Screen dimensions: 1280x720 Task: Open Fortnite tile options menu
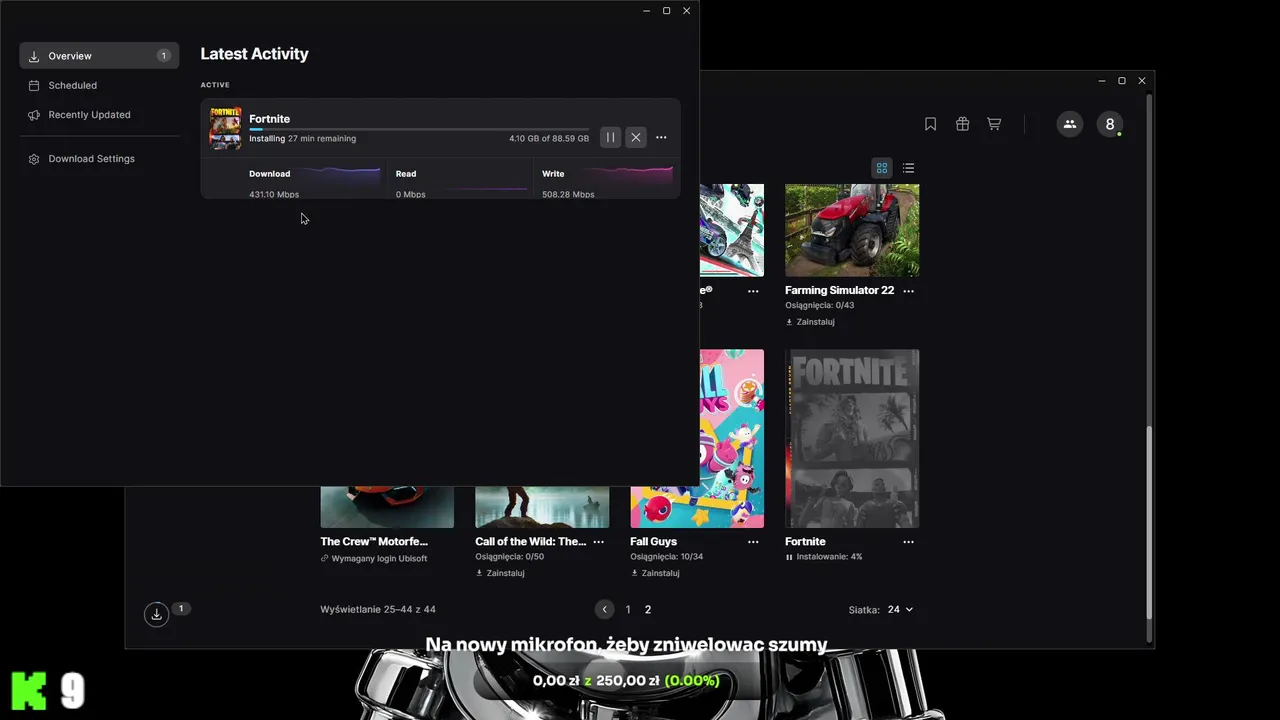(x=908, y=542)
